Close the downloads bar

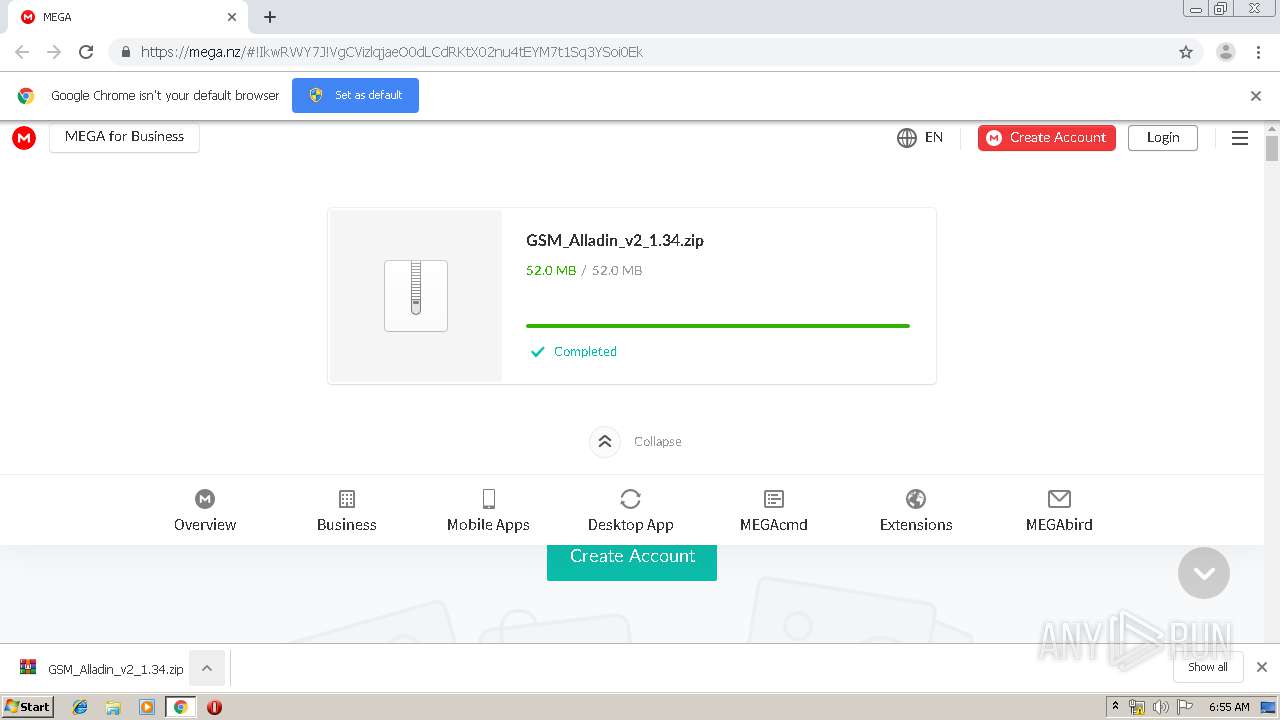tap(1262, 667)
